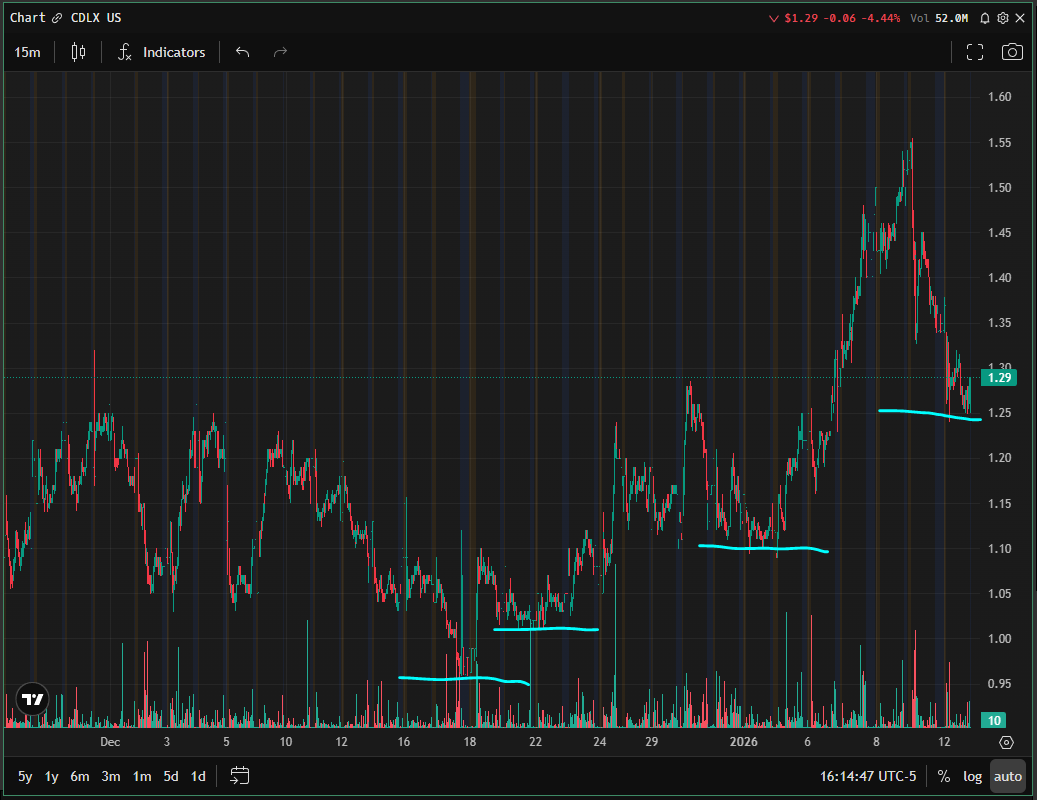Click the volume label 10 on axis
The width and height of the screenshot is (1037, 800).
pyautogui.click(x=994, y=721)
